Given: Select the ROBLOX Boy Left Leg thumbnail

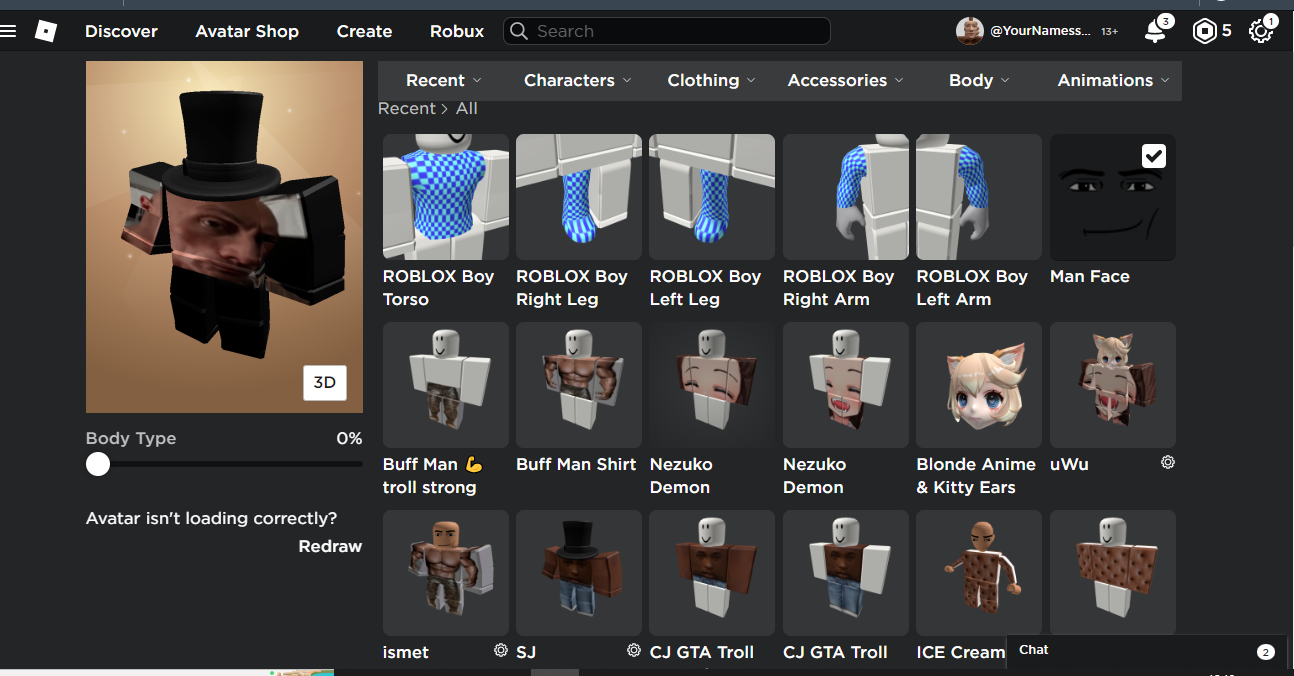Looking at the screenshot, I should point(712,197).
